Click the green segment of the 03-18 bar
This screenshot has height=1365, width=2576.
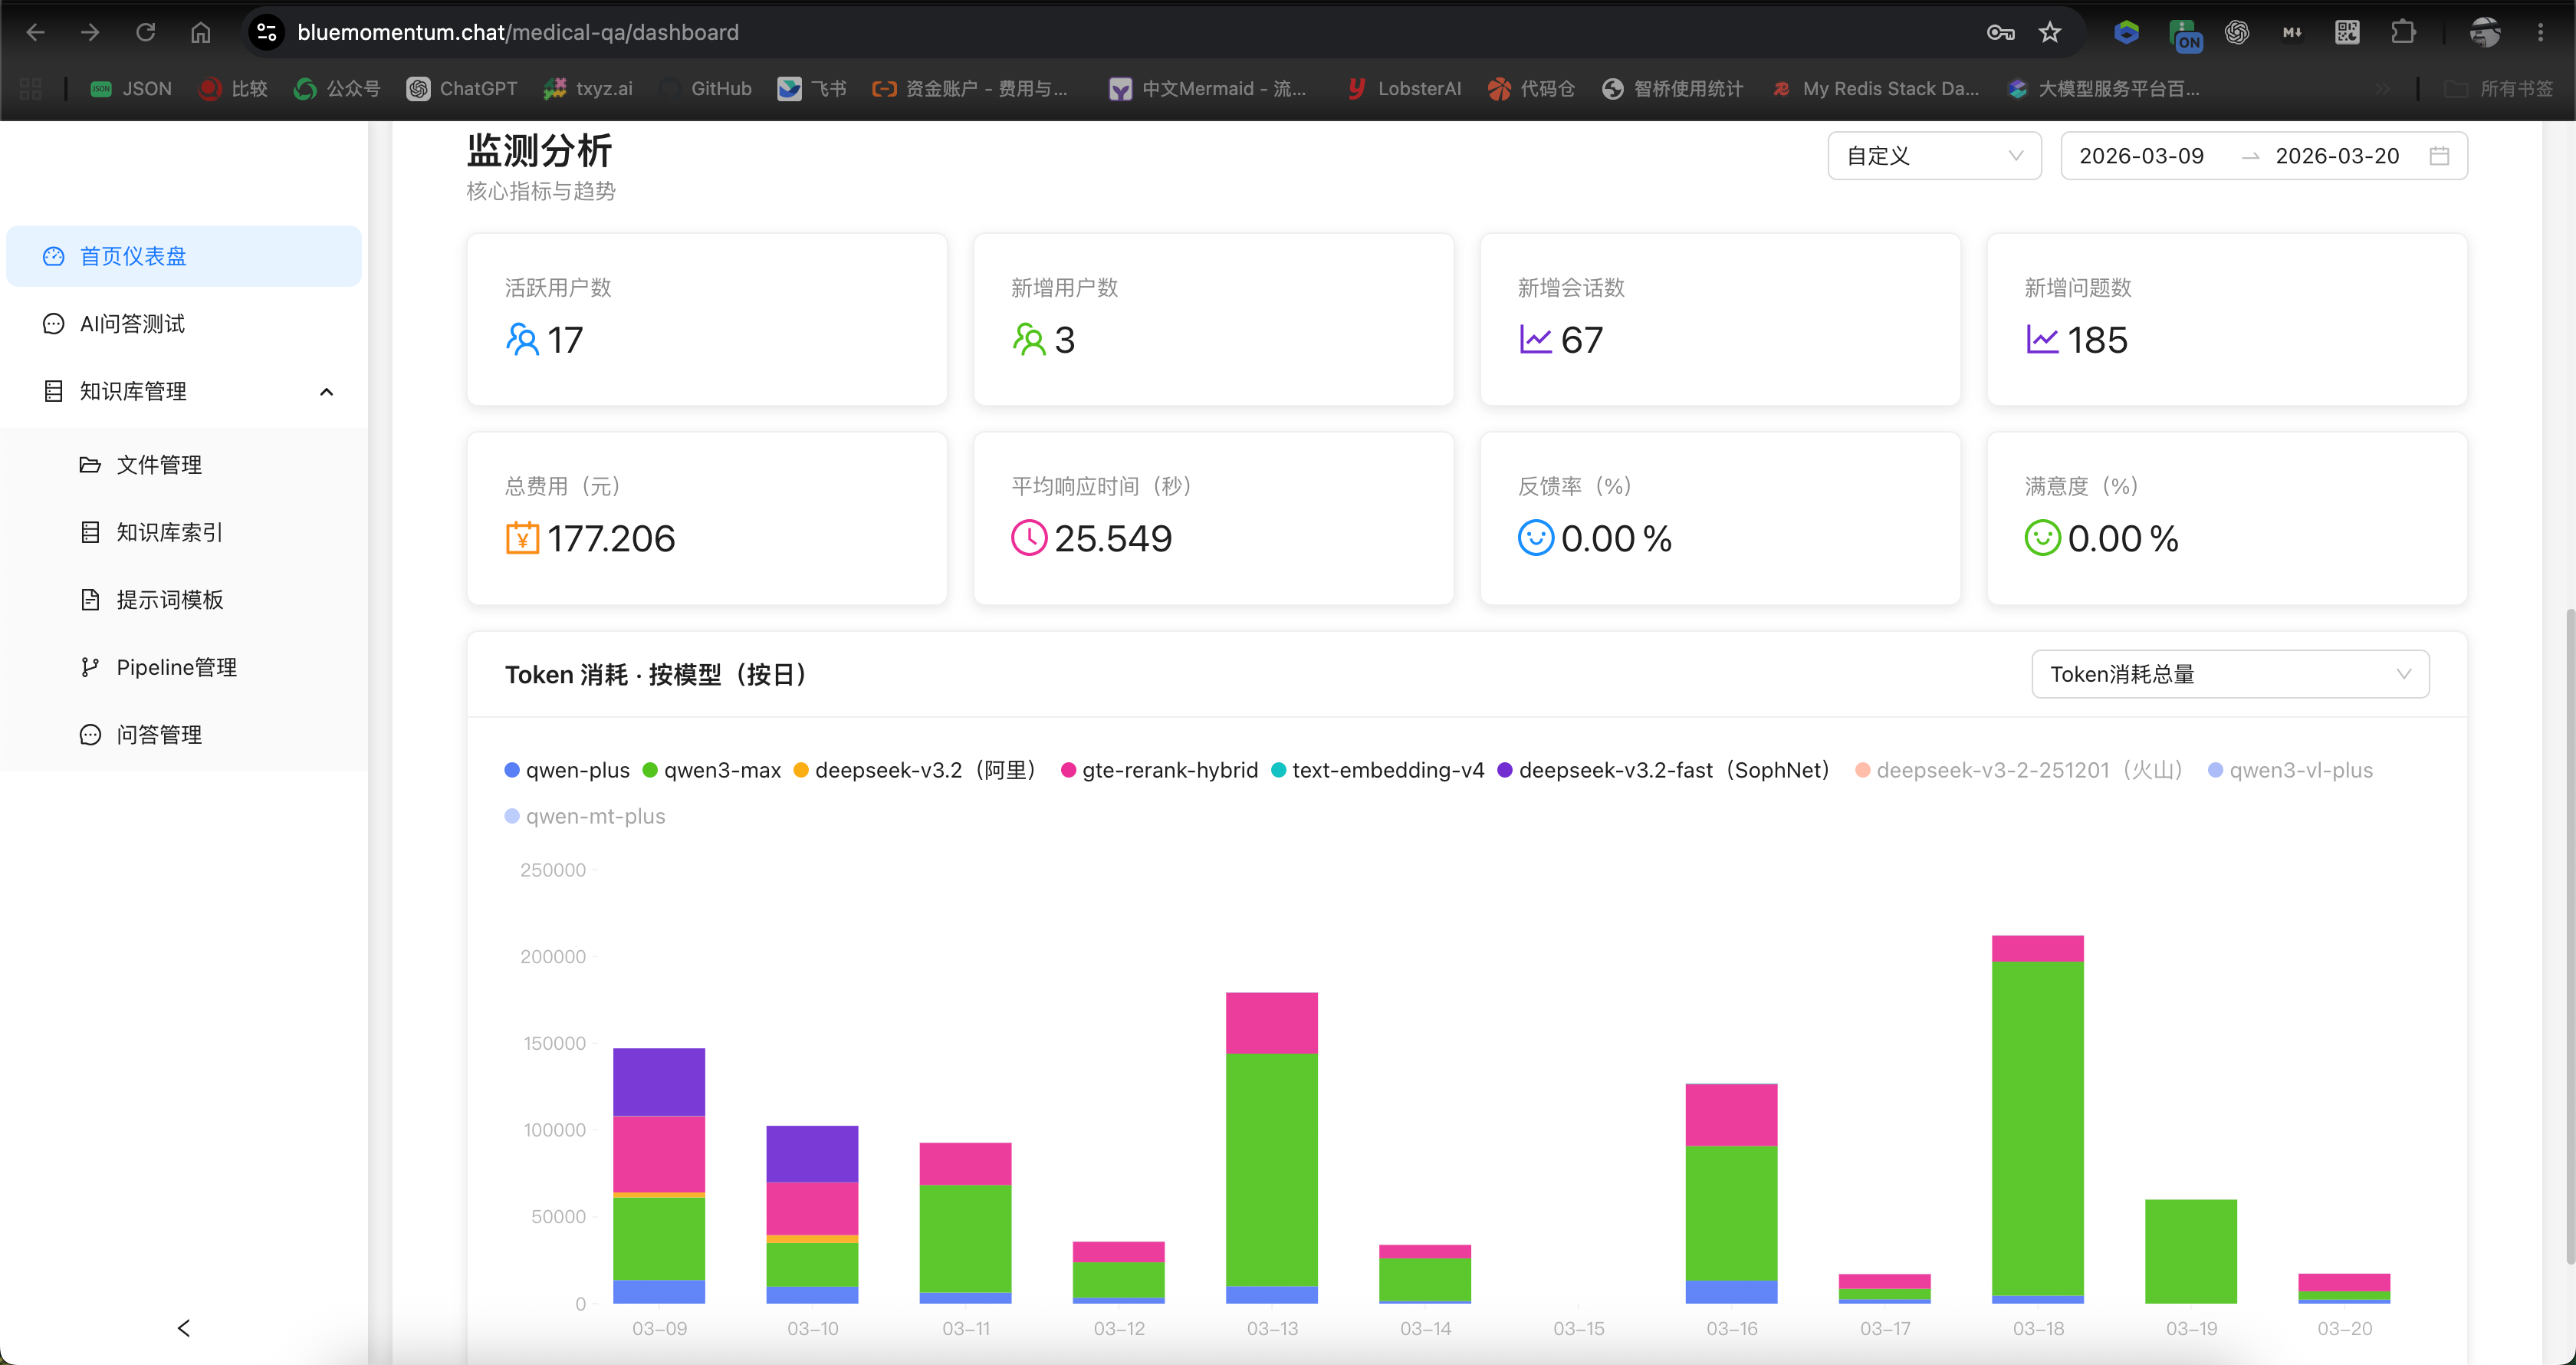pyautogui.click(x=2037, y=1128)
